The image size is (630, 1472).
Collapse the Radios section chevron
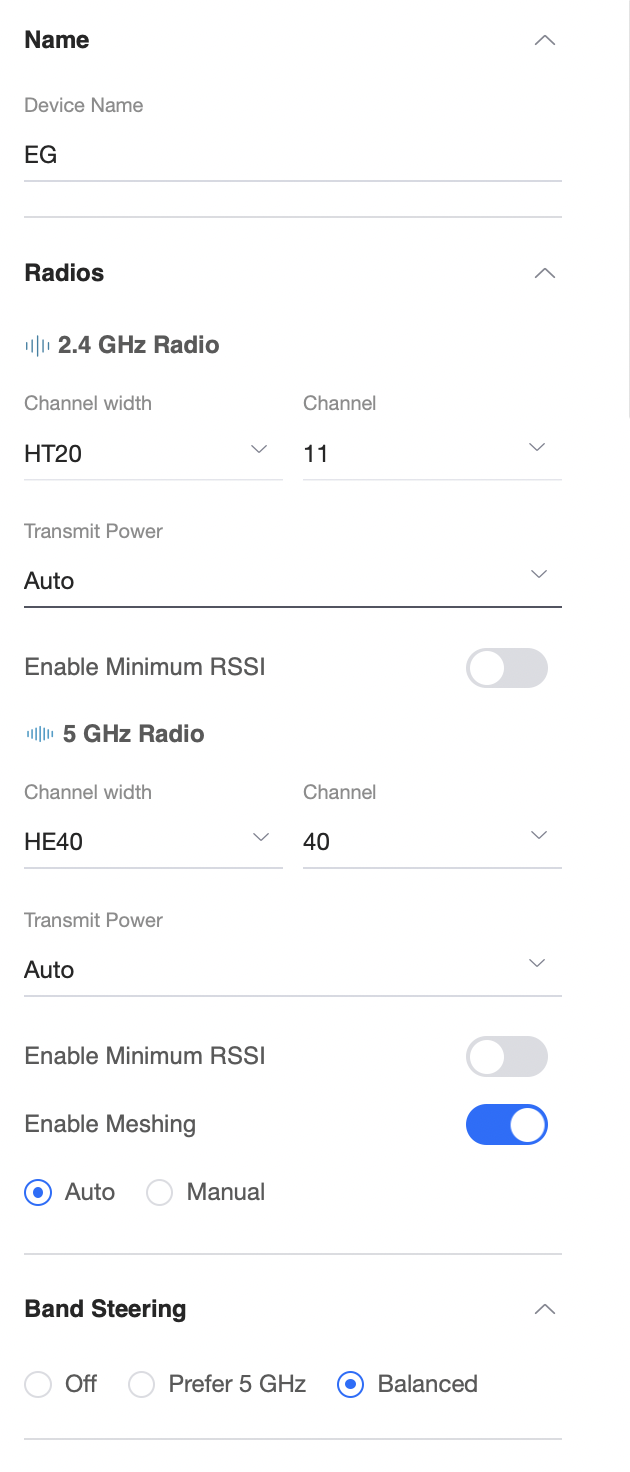coord(544,273)
